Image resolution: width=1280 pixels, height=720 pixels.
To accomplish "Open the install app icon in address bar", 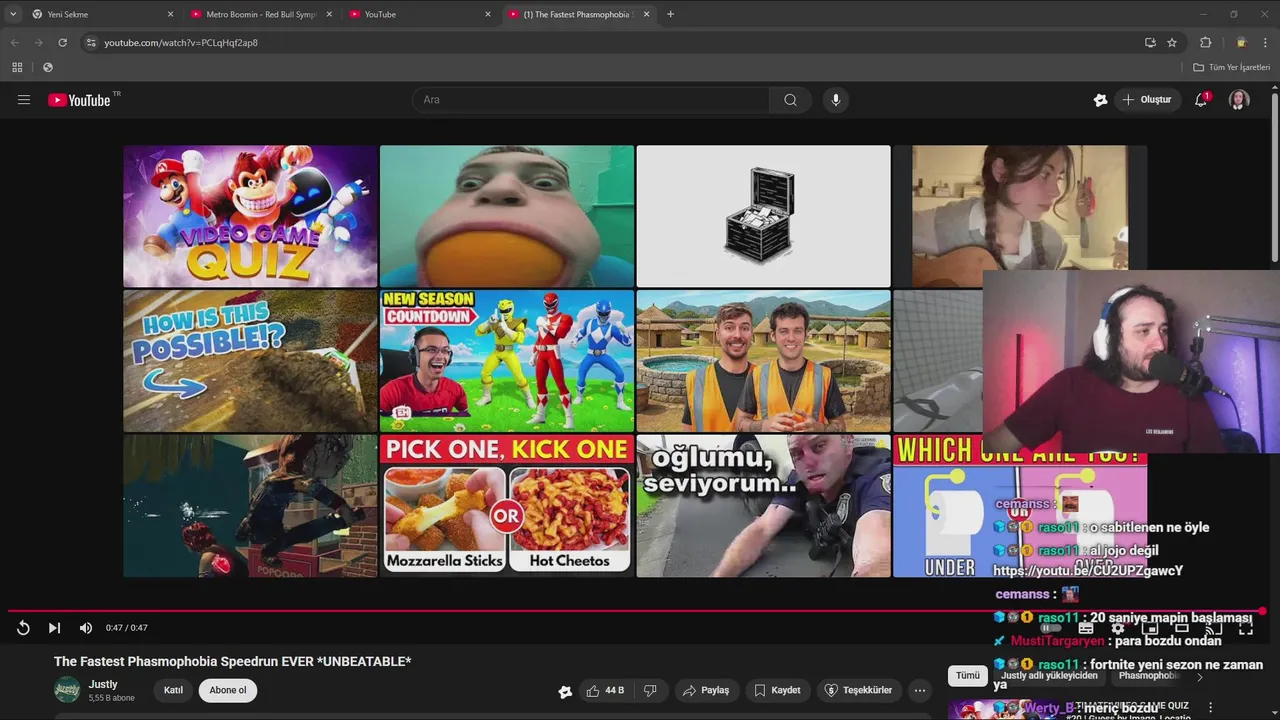I will tap(1150, 43).
